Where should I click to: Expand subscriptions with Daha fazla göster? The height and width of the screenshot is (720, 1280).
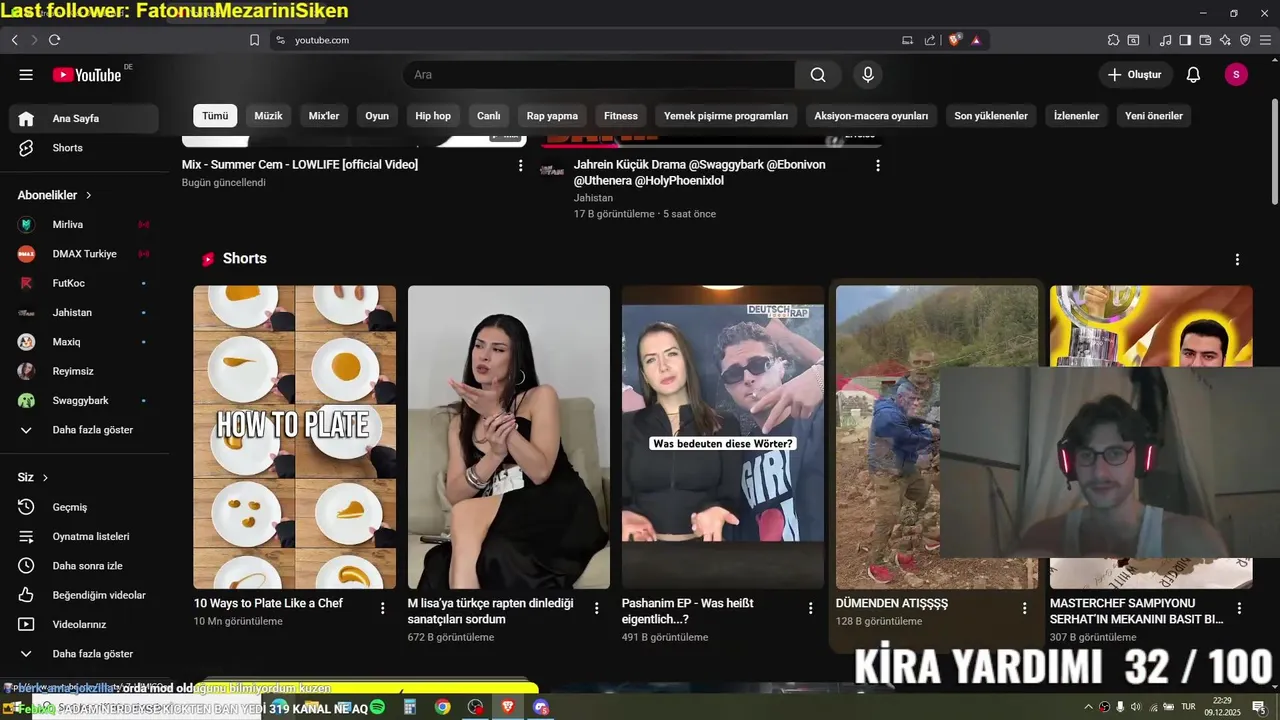coord(84,430)
